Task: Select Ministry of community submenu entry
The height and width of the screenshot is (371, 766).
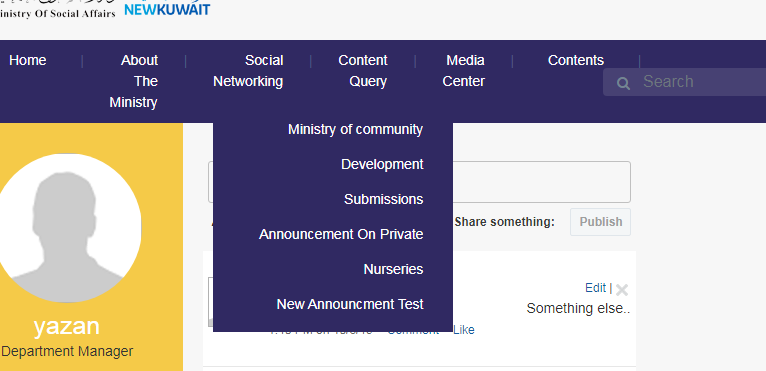Action: pos(355,130)
